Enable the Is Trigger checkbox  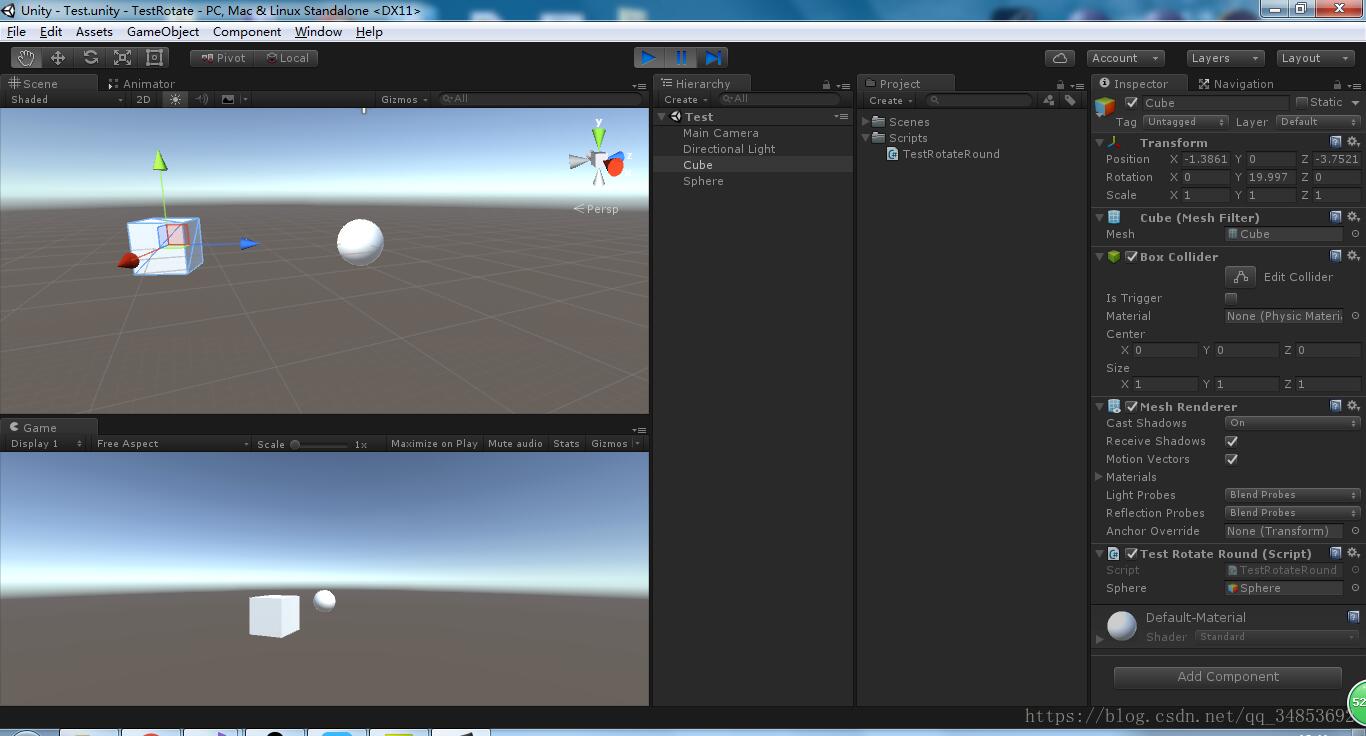(x=1231, y=298)
